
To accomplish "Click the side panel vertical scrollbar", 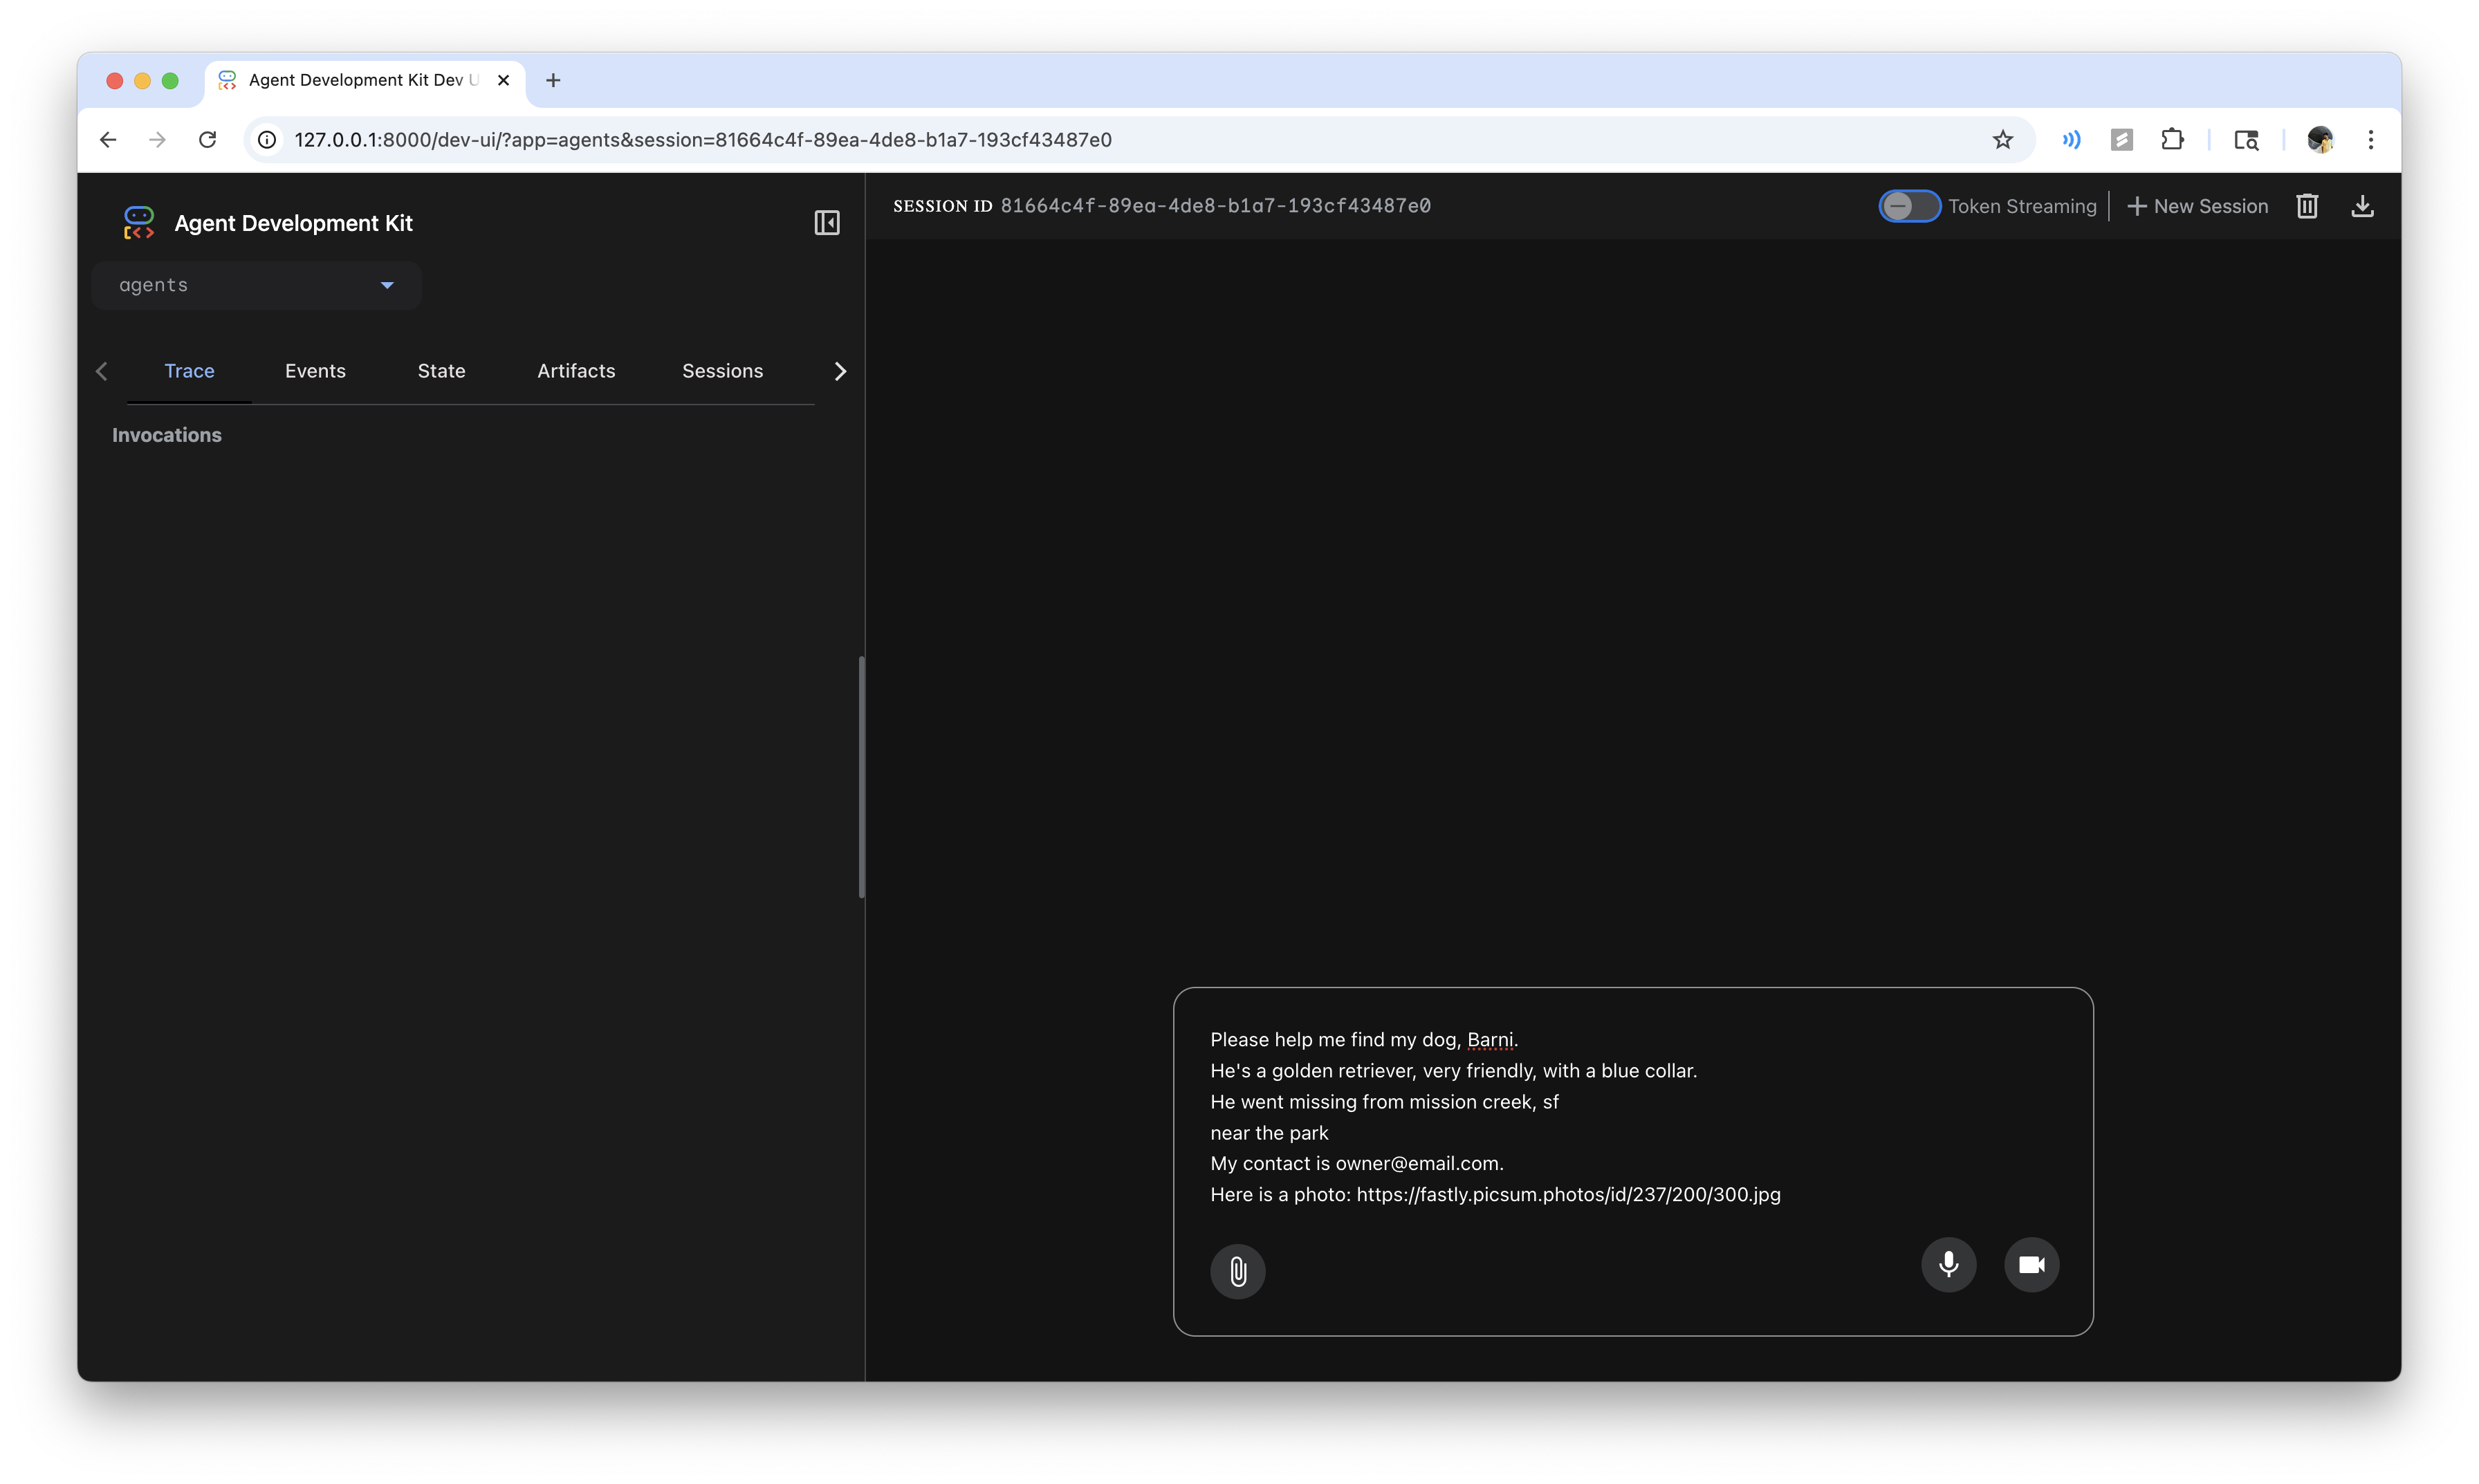I will click(x=861, y=776).
